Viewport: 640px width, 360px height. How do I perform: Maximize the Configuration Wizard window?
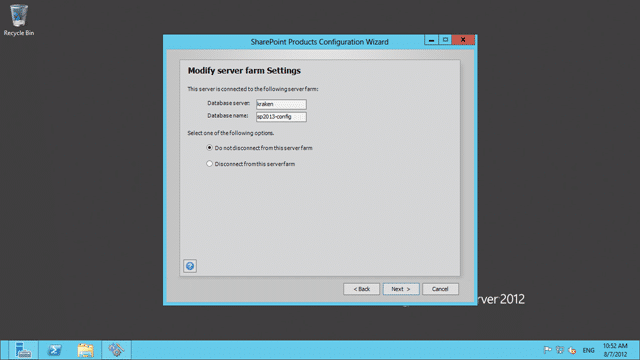(445, 40)
